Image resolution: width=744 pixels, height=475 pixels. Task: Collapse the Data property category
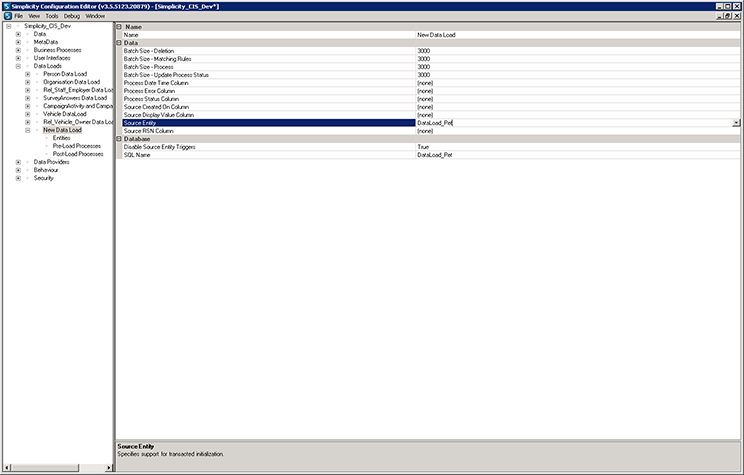[x=119, y=43]
